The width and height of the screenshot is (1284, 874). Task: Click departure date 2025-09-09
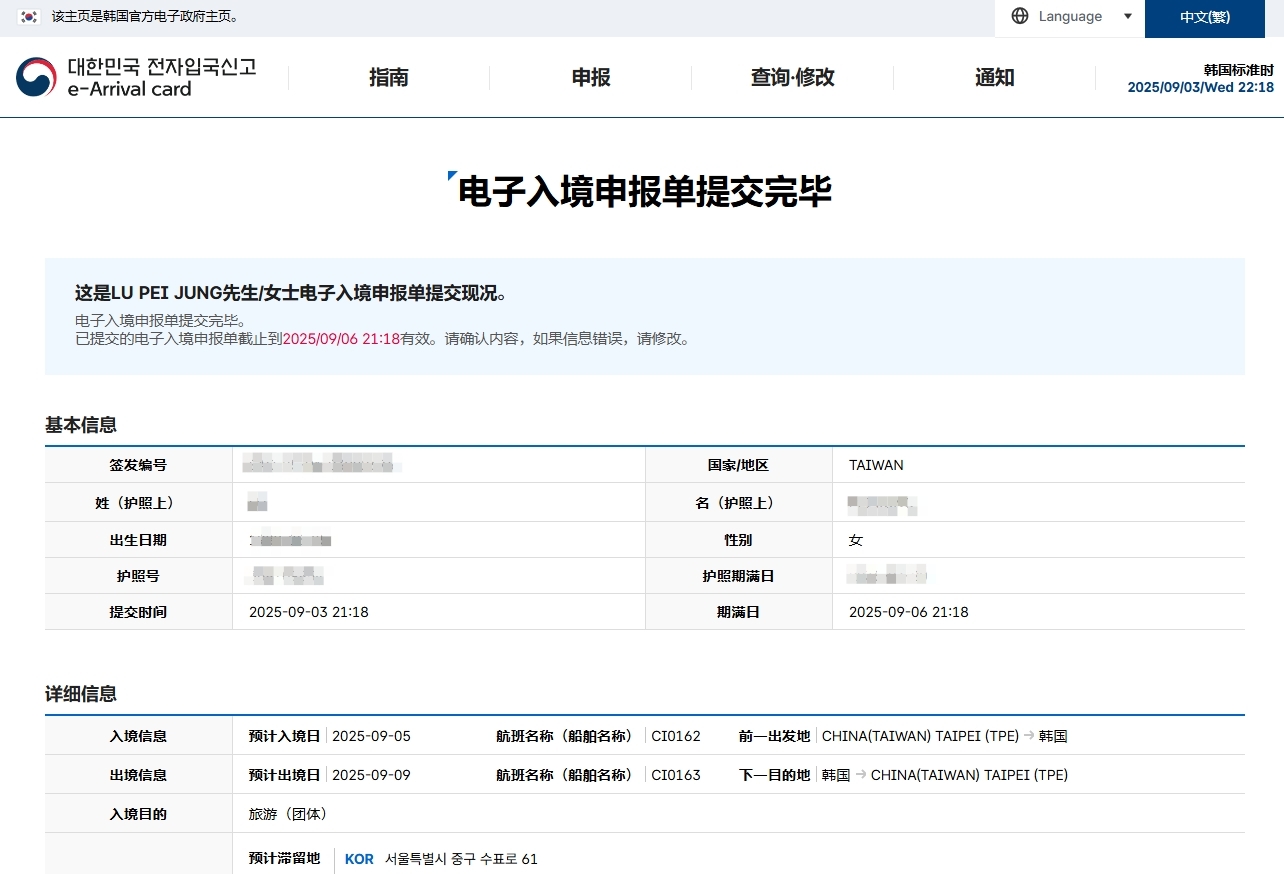pos(371,775)
